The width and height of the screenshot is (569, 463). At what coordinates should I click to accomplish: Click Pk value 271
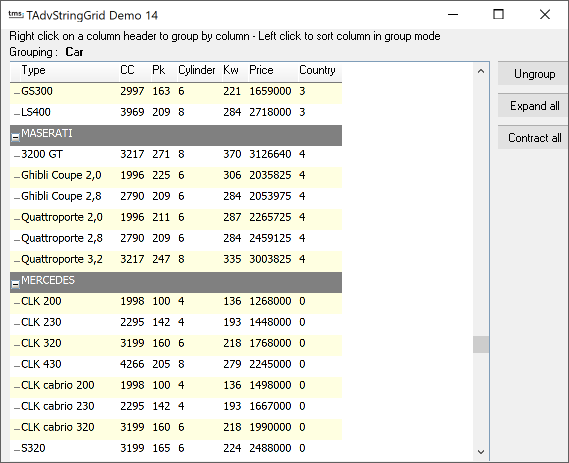(161, 155)
